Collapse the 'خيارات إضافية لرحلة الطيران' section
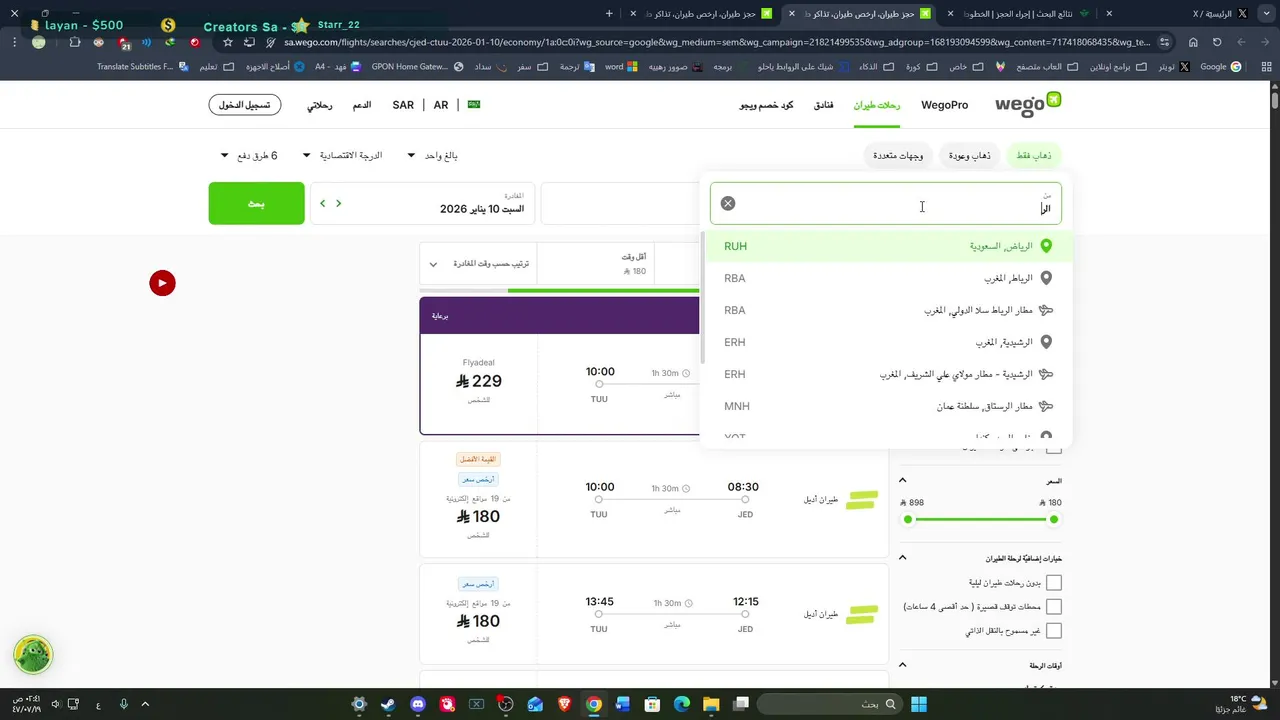1280x720 pixels. click(x=902, y=558)
